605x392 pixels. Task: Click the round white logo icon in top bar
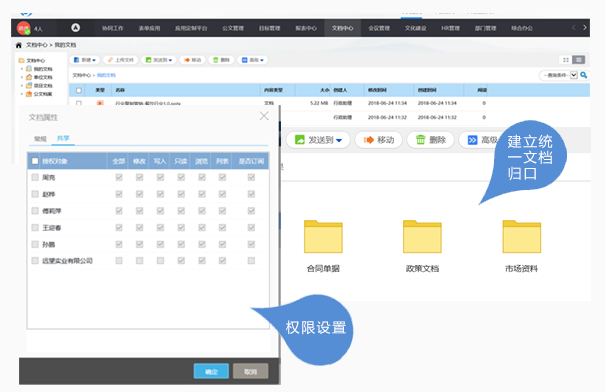pyautogui.click(x=76, y=28)
